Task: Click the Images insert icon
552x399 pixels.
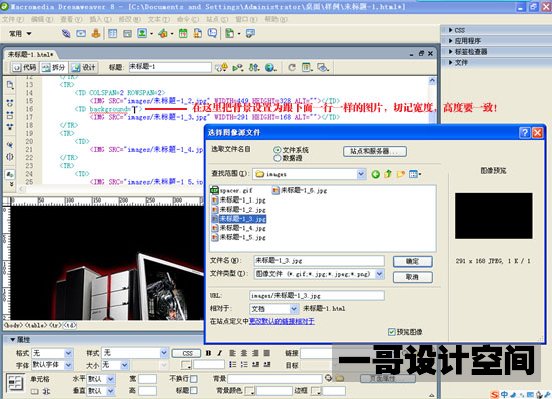Action: [x=142, y=34]
